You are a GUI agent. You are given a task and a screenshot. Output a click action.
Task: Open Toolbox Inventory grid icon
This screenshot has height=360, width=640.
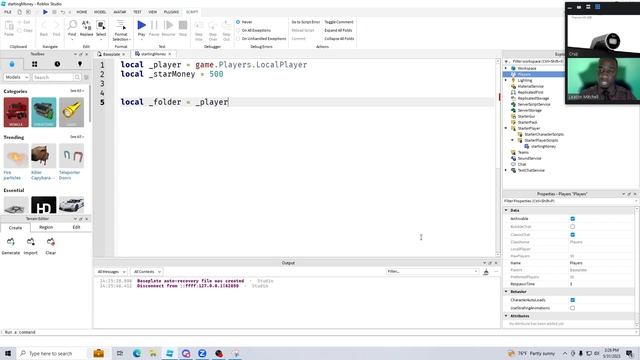tap(35, 64)
